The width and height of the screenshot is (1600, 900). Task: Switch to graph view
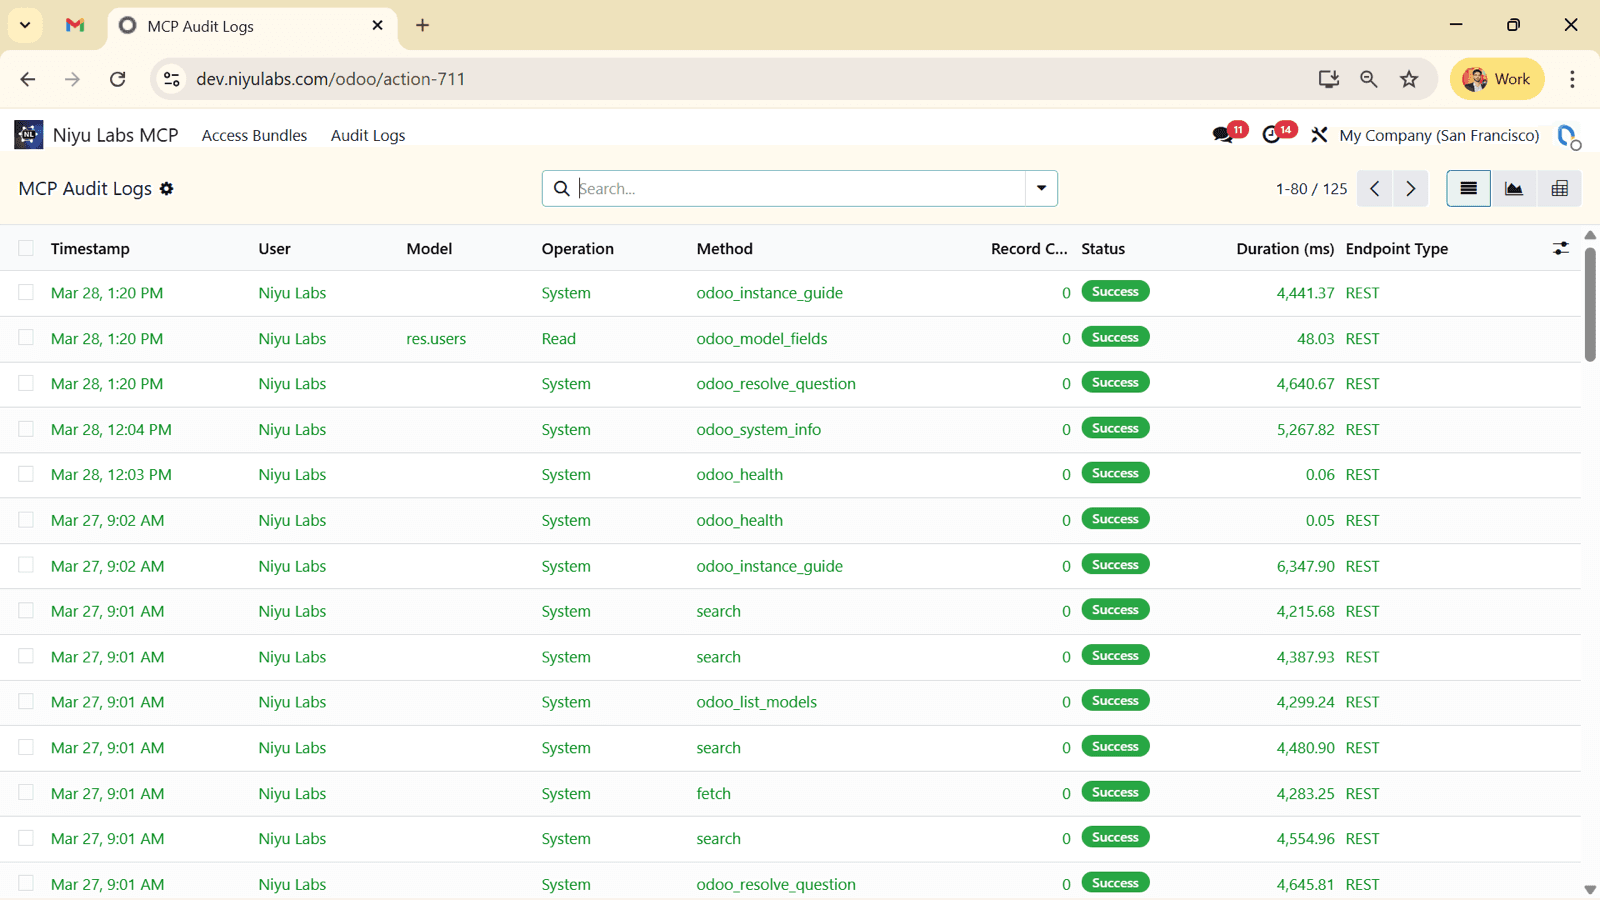pos(1514,188)
